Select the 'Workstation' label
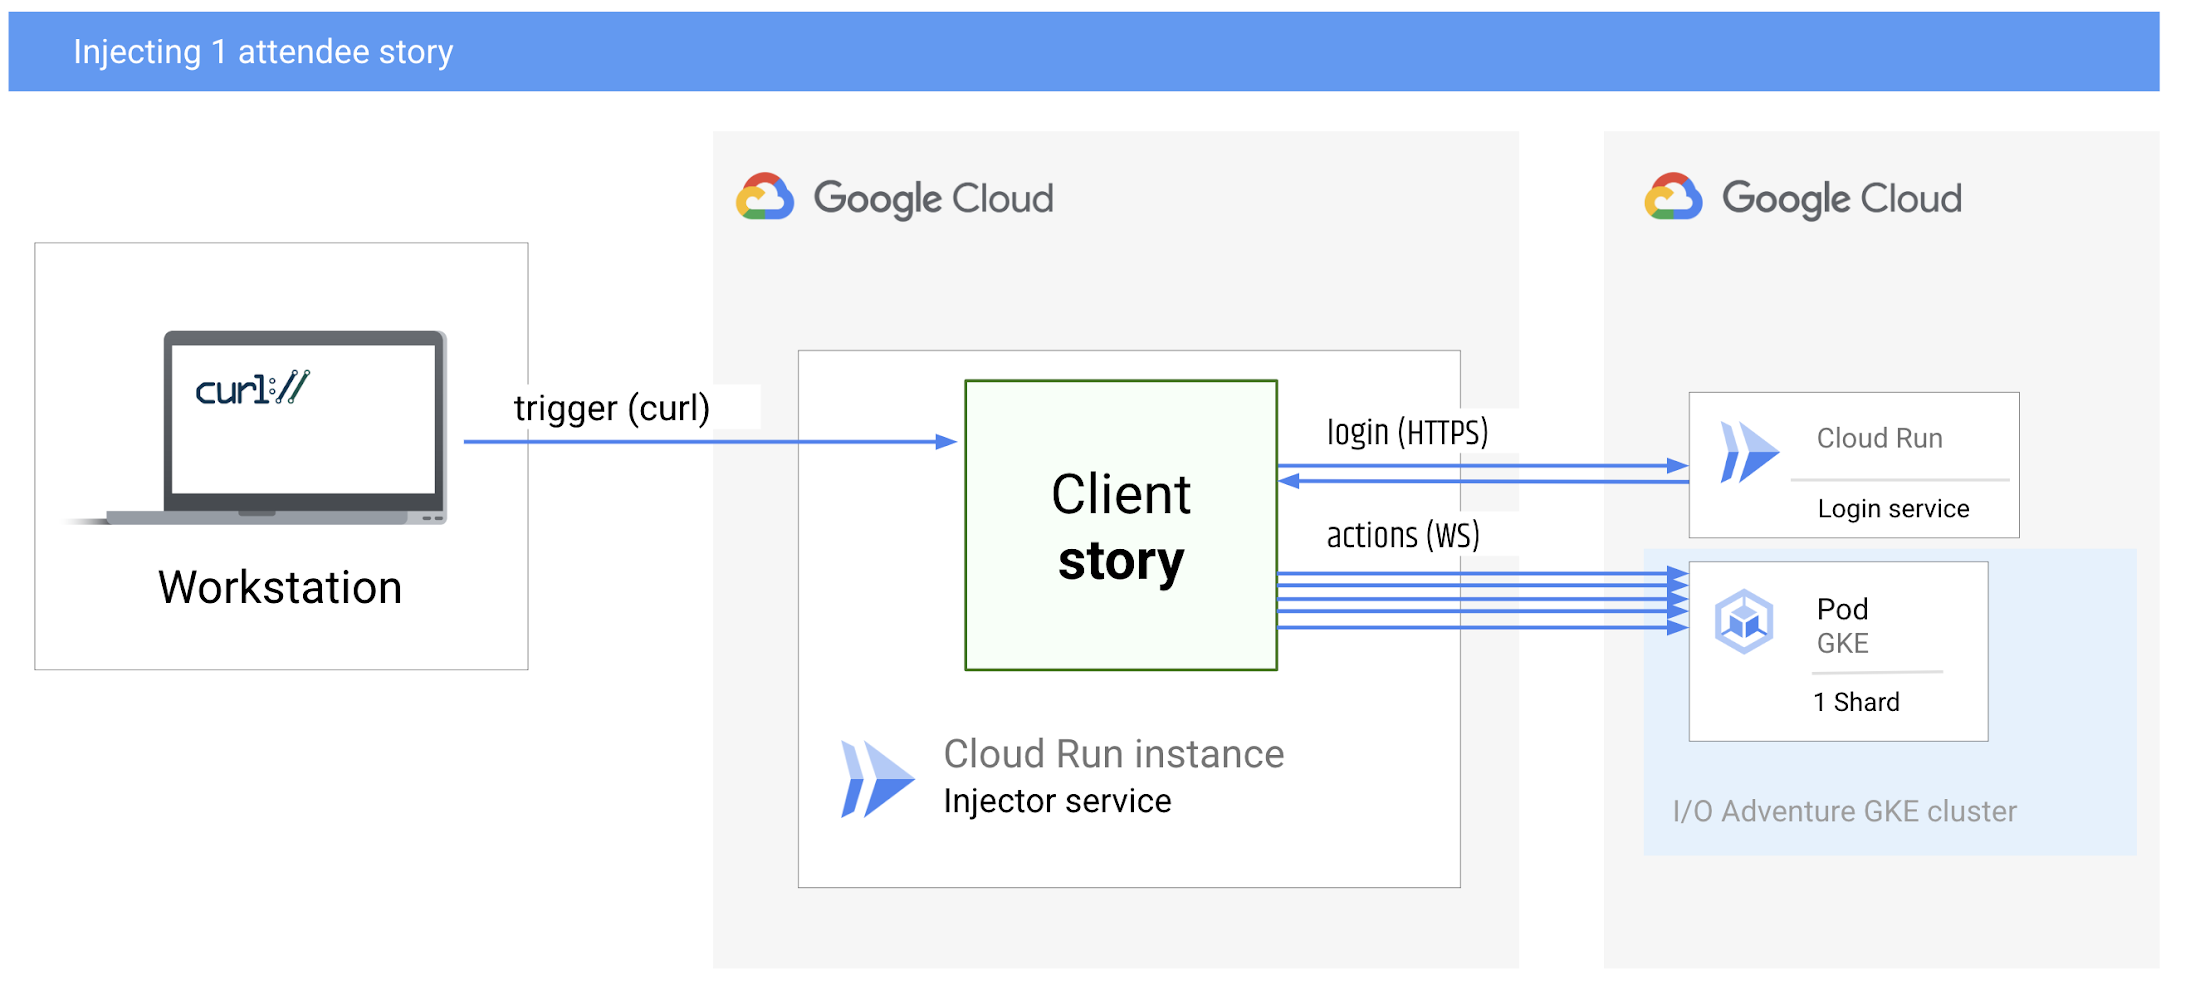This screenshot has height=1000, width=2200. click(x=280, y=587)
